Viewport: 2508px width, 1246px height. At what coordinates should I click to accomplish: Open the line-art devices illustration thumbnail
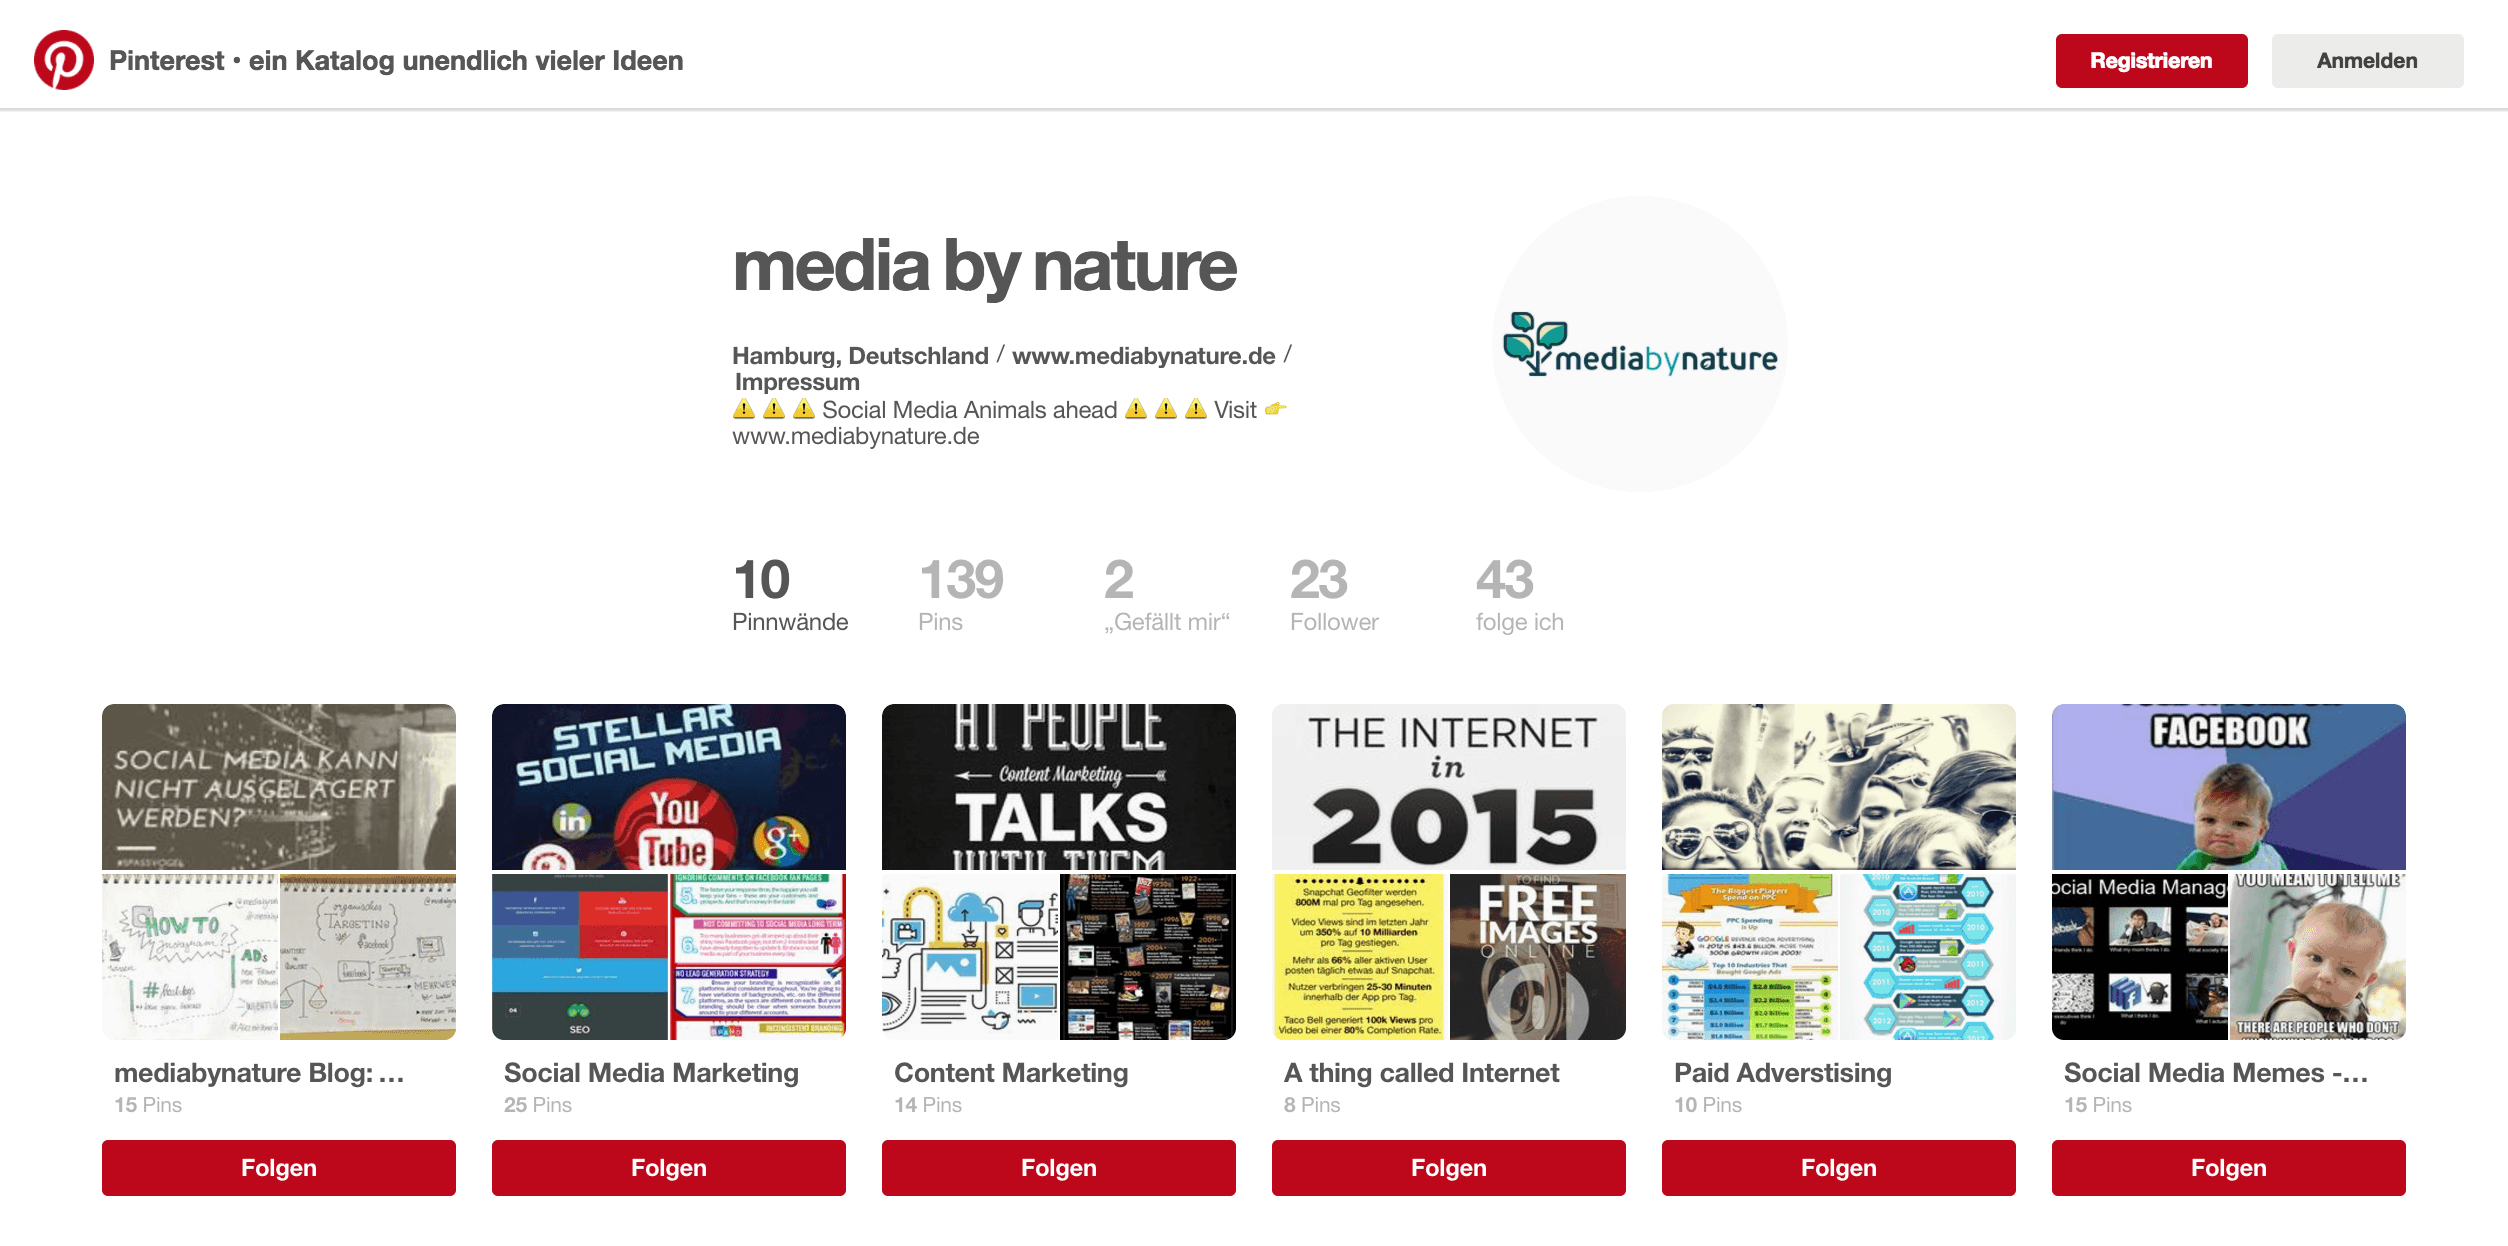tap(969, 957)
